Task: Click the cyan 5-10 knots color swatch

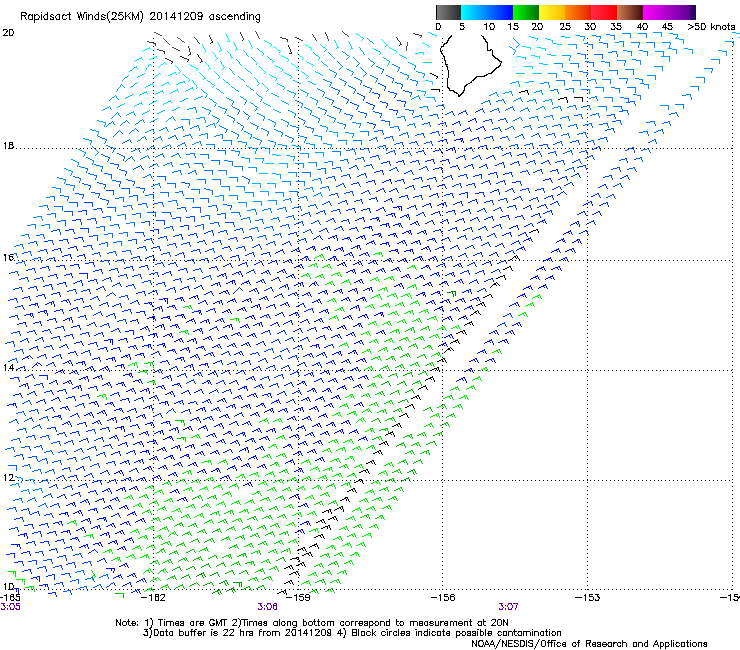Action: (474, 12)
